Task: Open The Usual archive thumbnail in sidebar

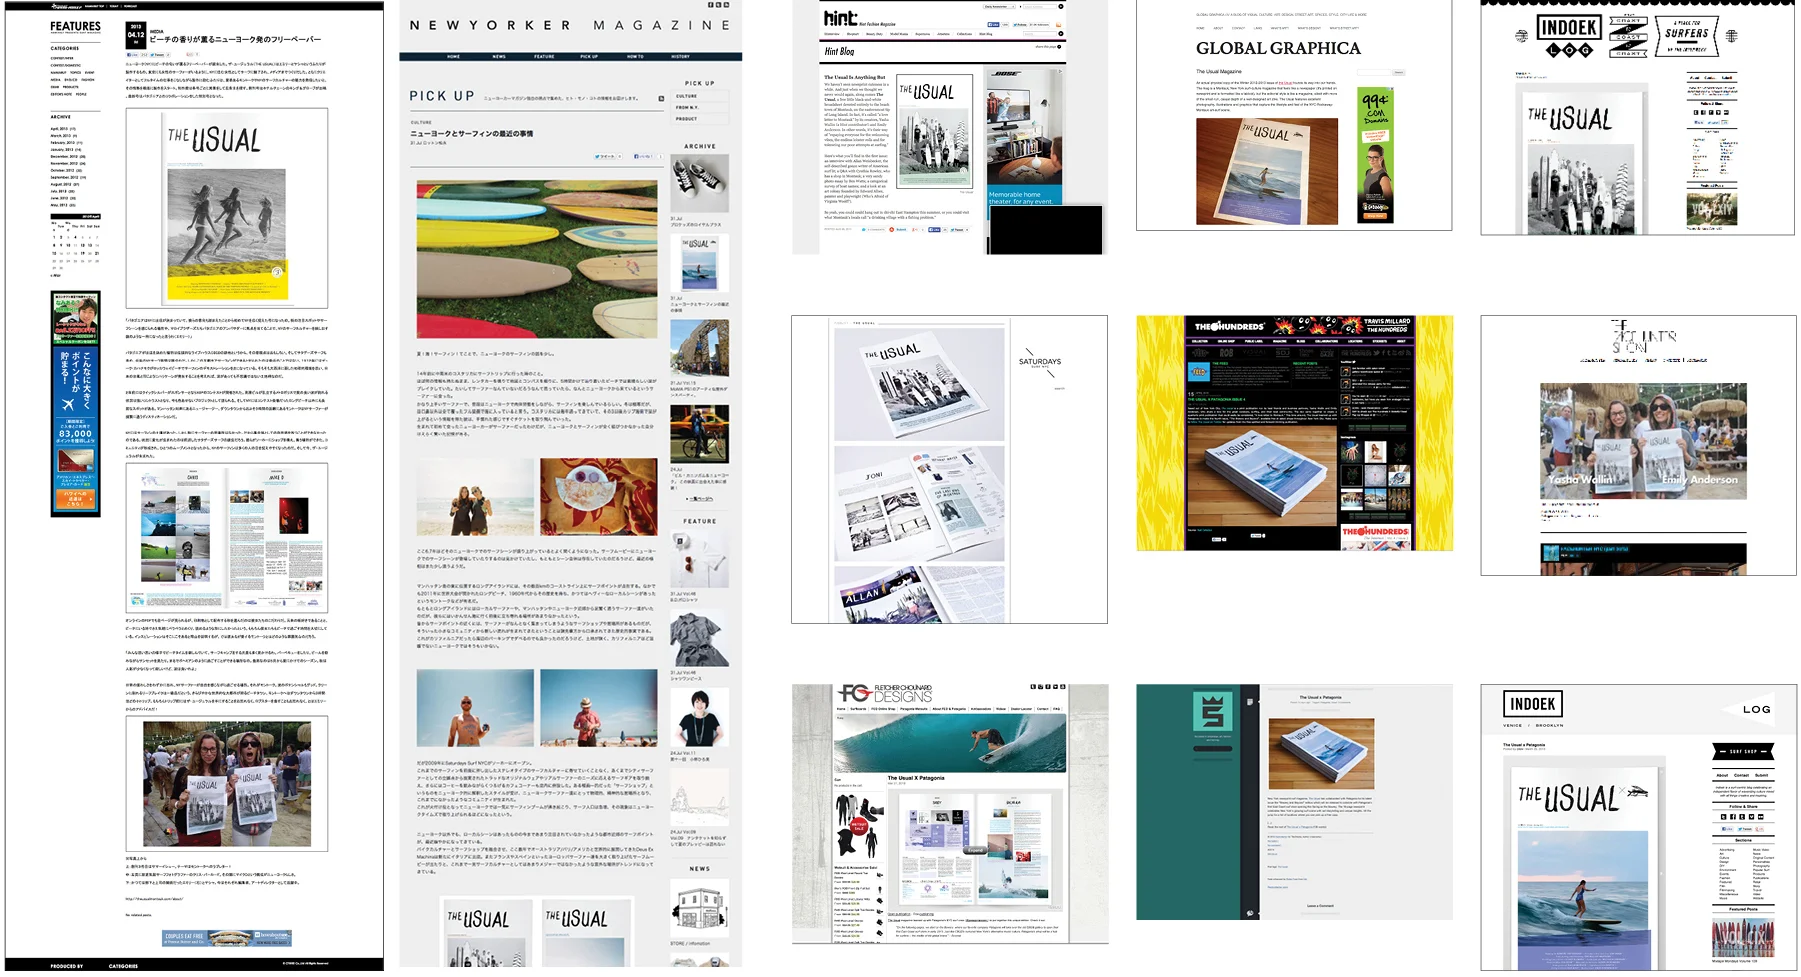Action: point(699,264)
